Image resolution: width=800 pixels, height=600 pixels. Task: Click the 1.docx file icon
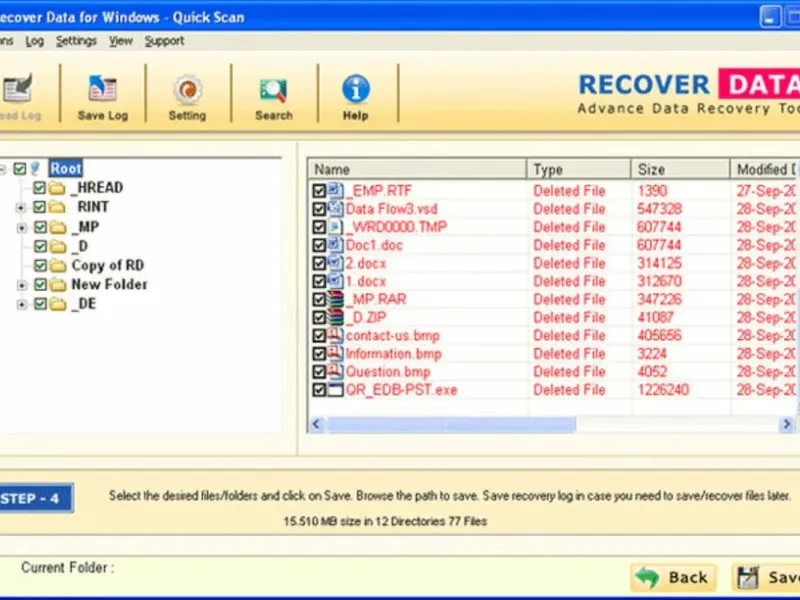click(x=335, y=281)
